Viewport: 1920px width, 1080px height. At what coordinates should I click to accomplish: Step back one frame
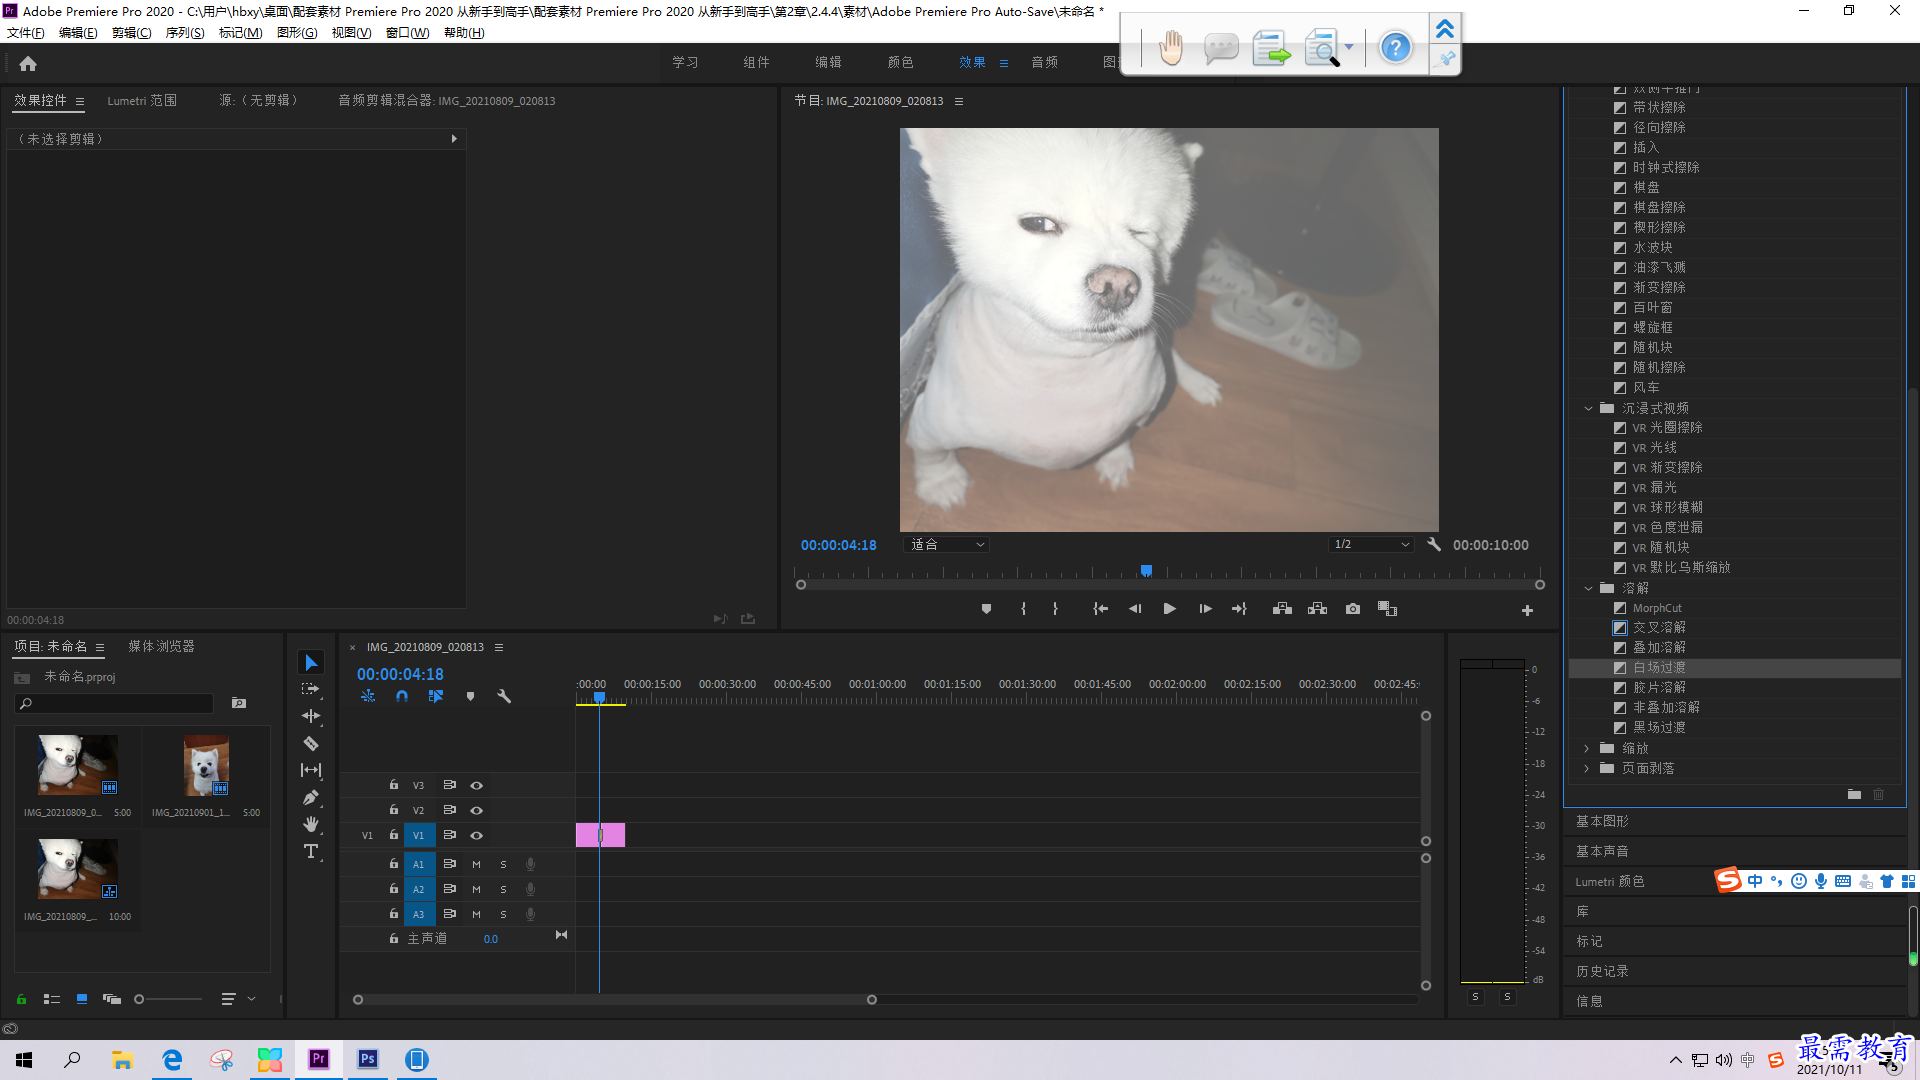click(x=1135, y=609)
